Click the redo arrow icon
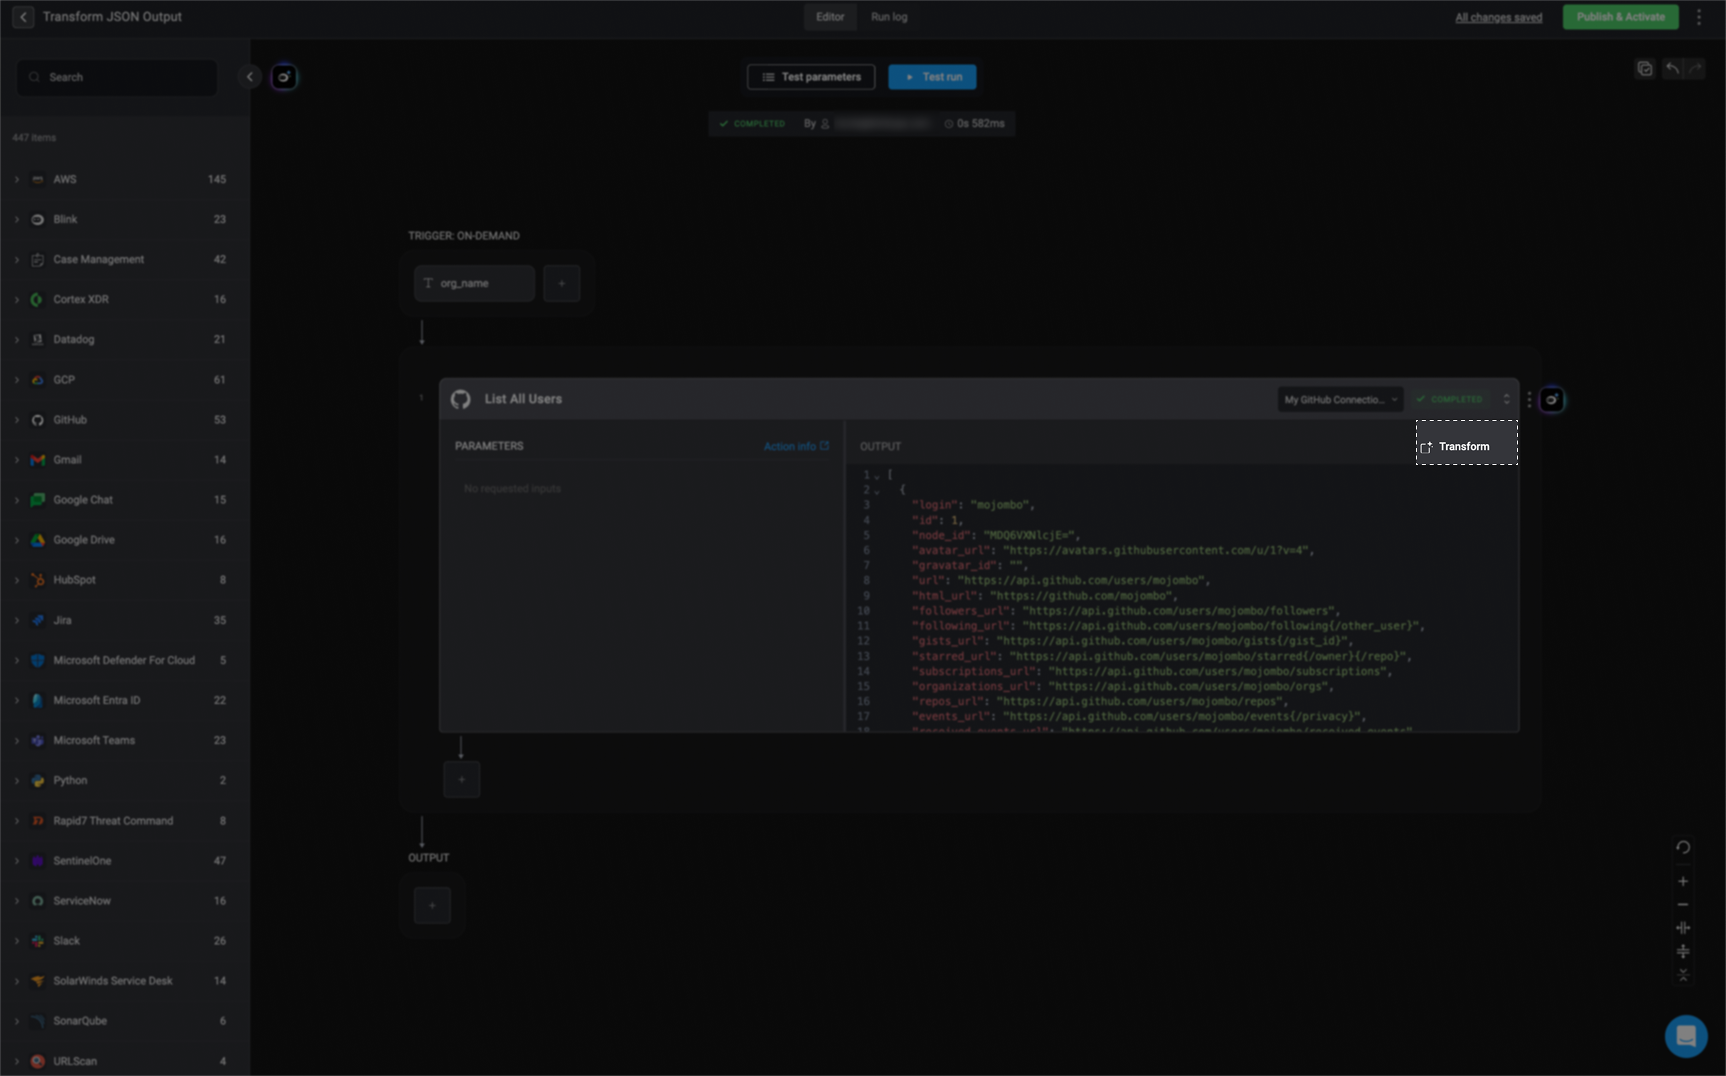The width and height of the screenshot is (1726, 1076). pos(1695,69)
